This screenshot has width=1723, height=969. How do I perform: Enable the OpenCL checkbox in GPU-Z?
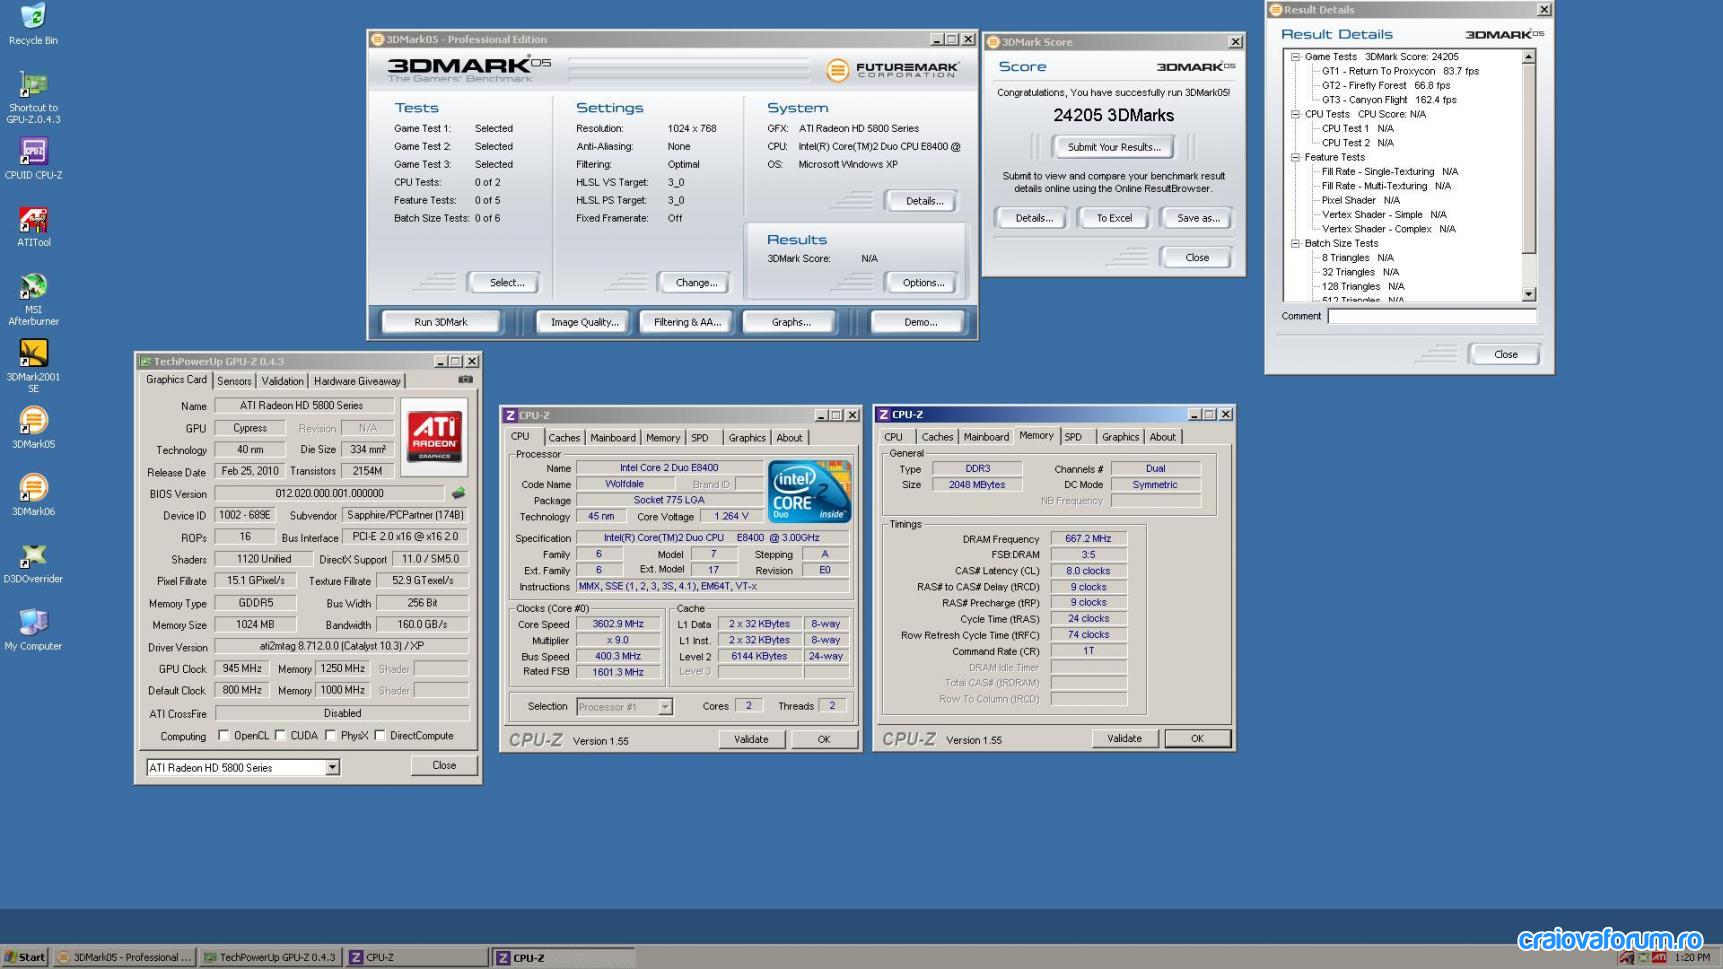pyautogui.click(x=224, y=736)
